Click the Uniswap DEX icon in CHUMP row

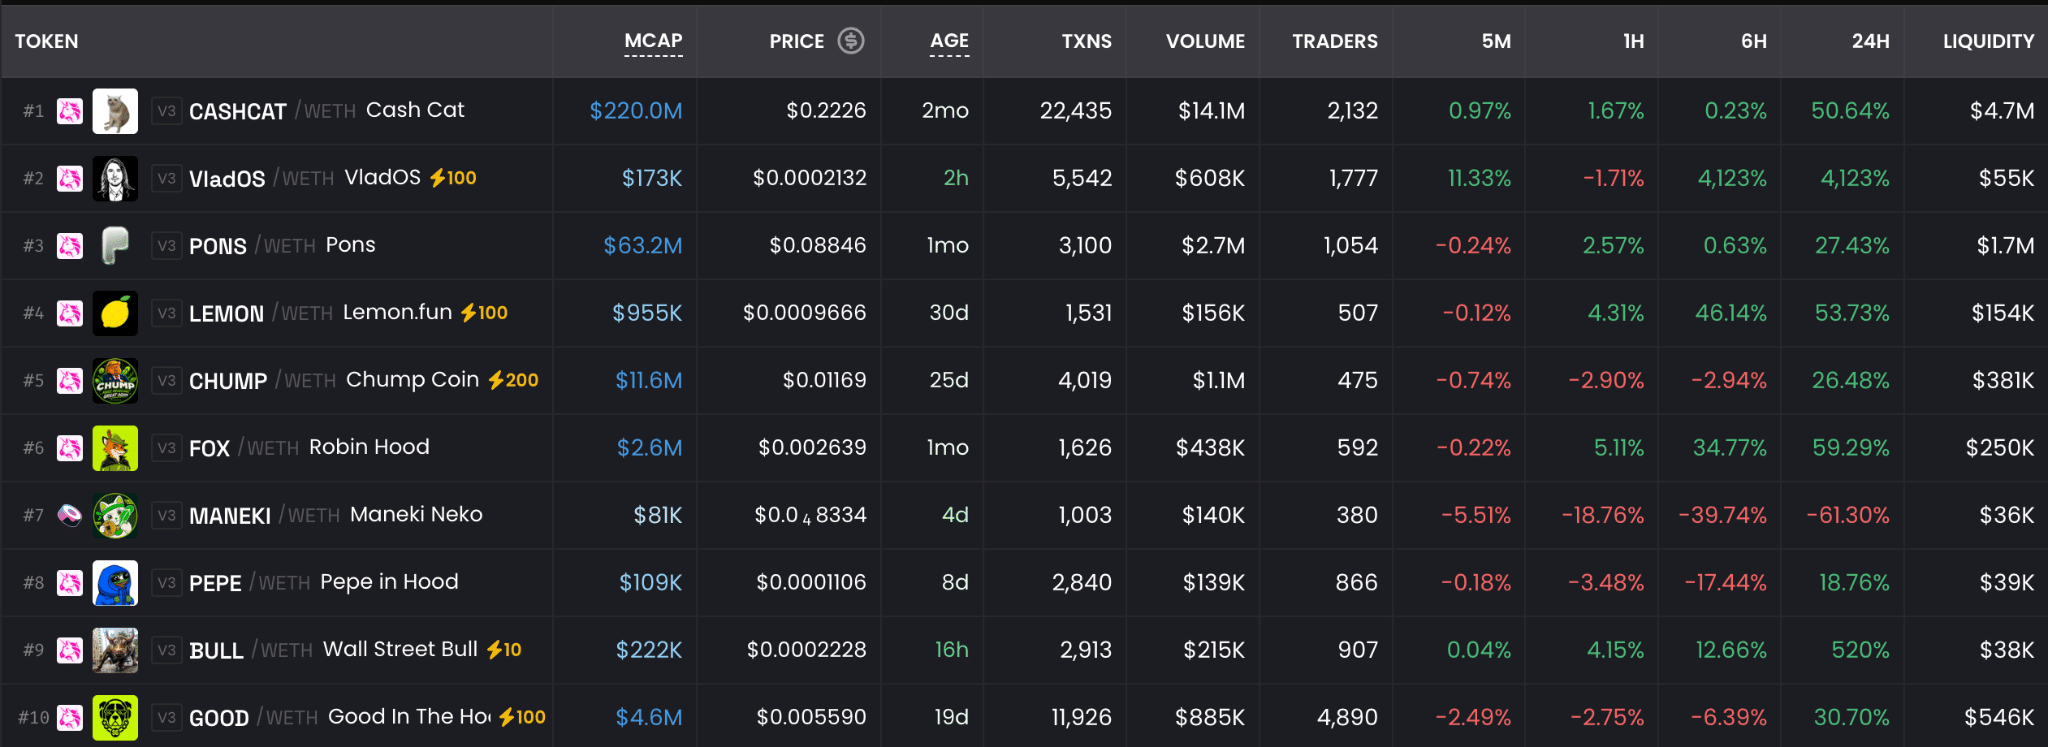(x=69, y=380)
